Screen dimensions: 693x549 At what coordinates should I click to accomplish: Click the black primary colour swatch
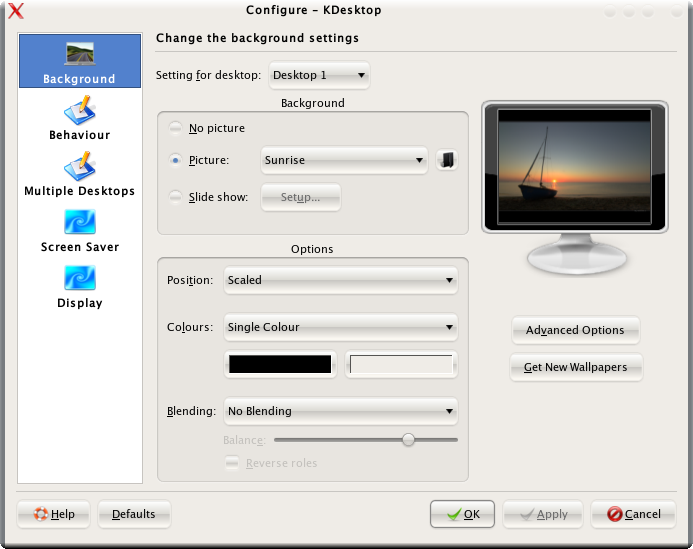[x=280, y=364]
